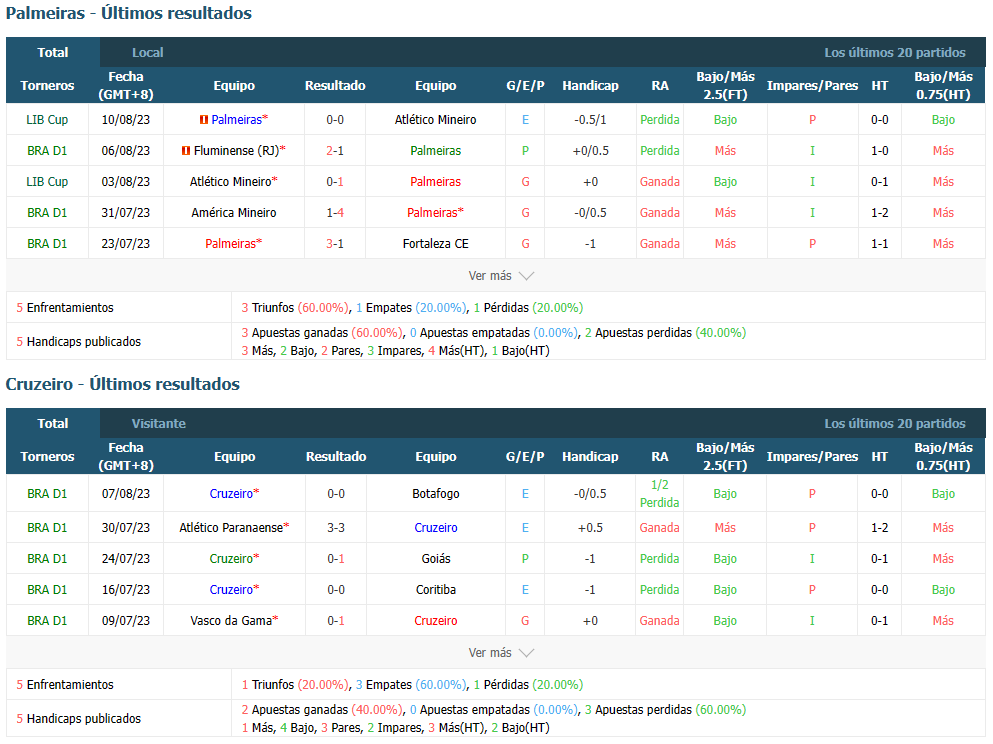Switch to the Visitante tab for Cruzeiro
Image resolution: width=993 pixels, height=744 pixels.
[x=158, y=424]
